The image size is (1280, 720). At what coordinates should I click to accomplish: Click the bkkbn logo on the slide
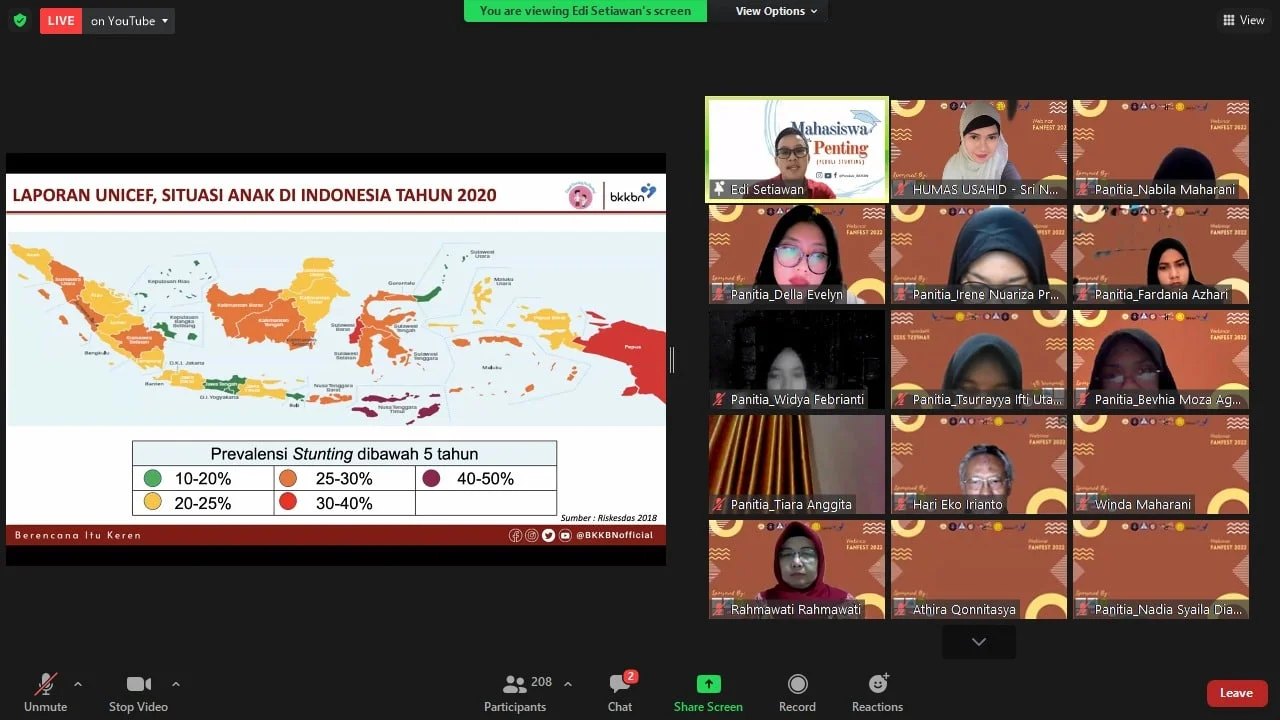coord(633,194)
